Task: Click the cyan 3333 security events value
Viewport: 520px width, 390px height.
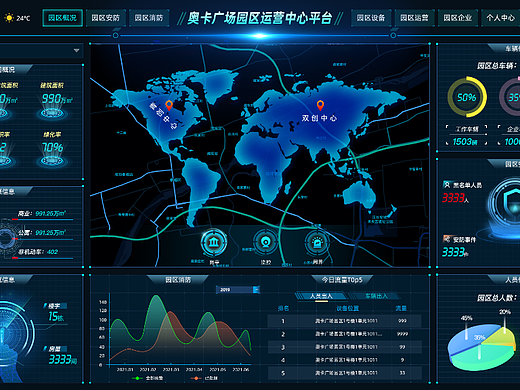Action: pos(455,252)
